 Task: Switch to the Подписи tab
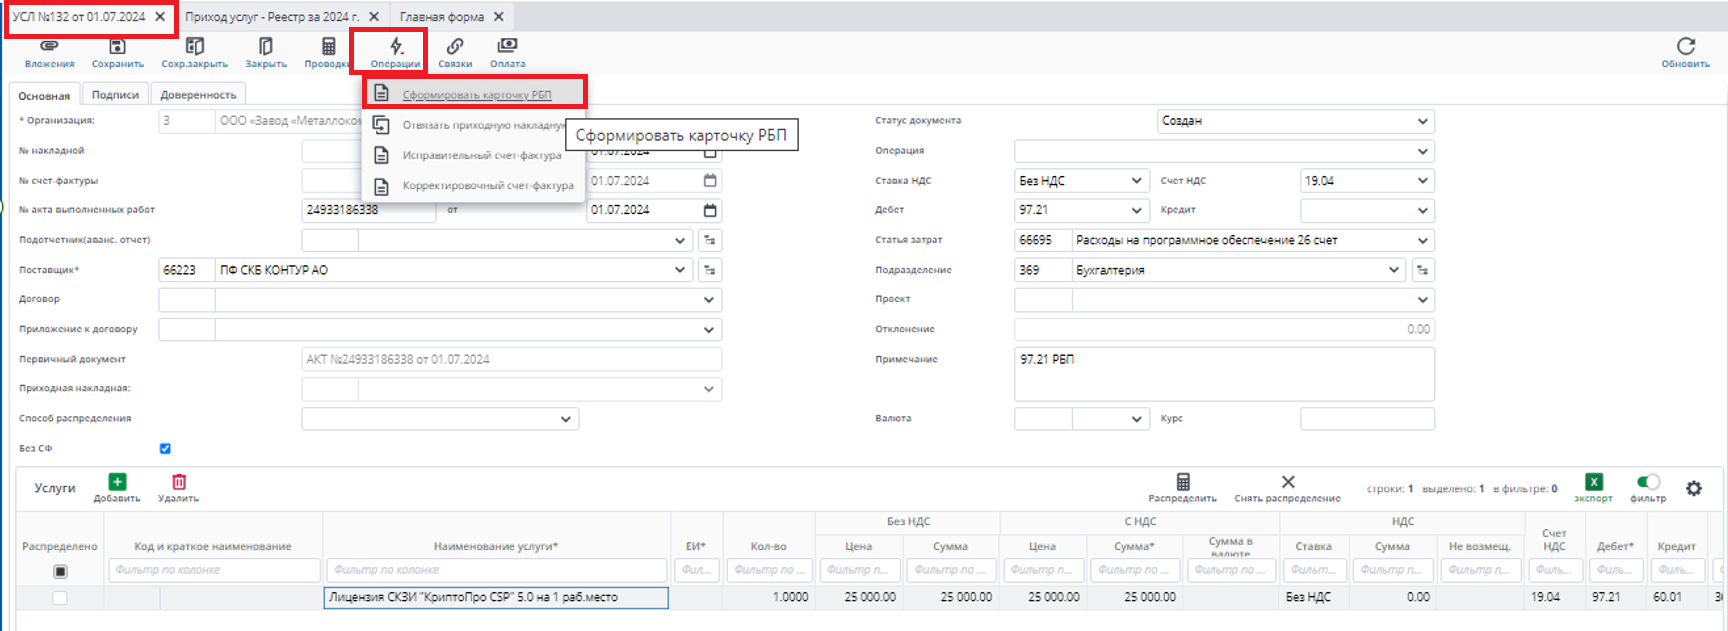(x=115, y=95)
